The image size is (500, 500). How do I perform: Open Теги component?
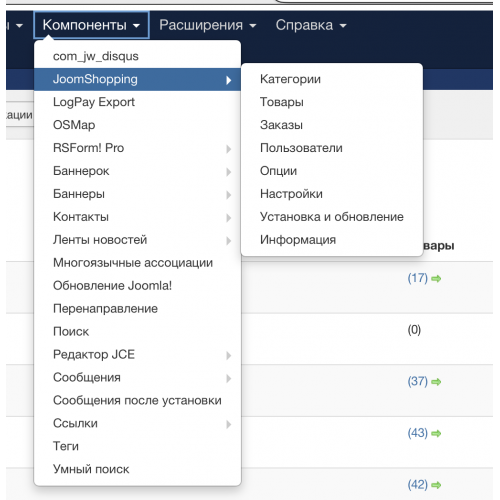137,447
